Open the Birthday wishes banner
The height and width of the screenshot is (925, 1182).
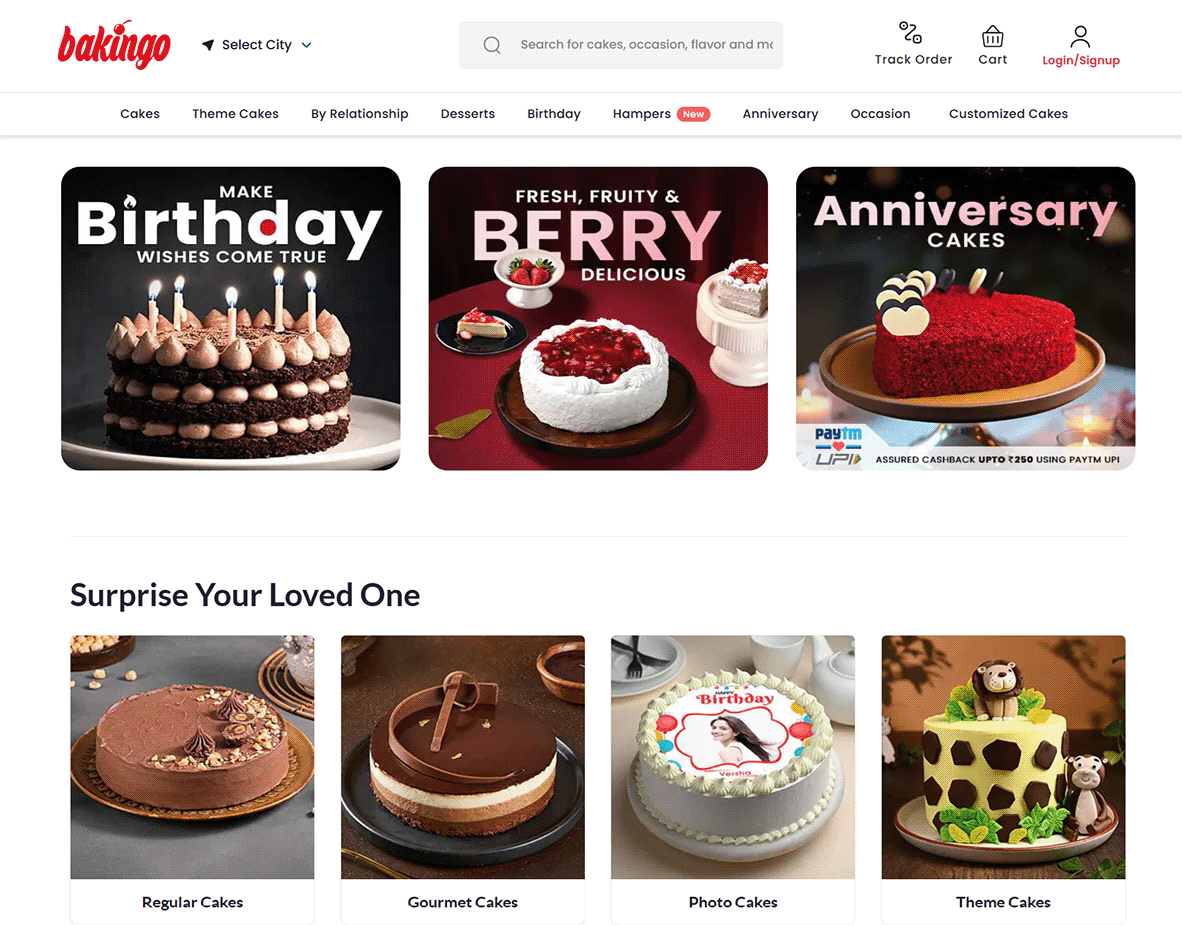231,318
